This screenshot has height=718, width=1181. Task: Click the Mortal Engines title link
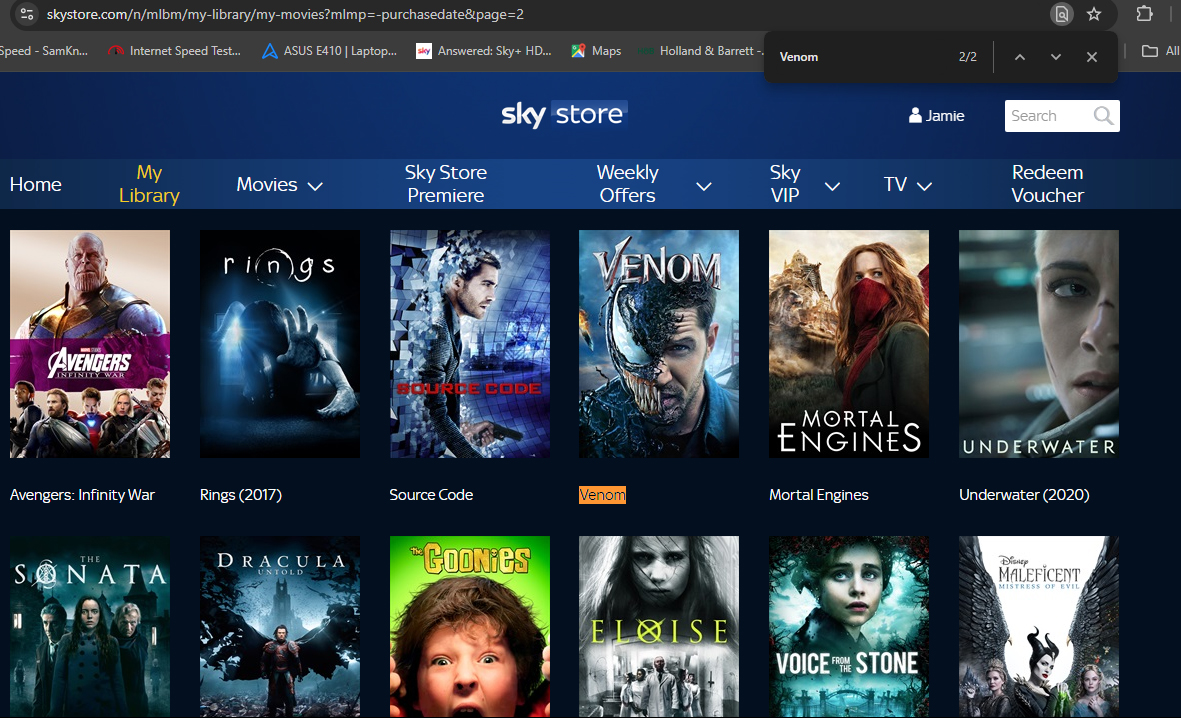[x=819, y=495]
